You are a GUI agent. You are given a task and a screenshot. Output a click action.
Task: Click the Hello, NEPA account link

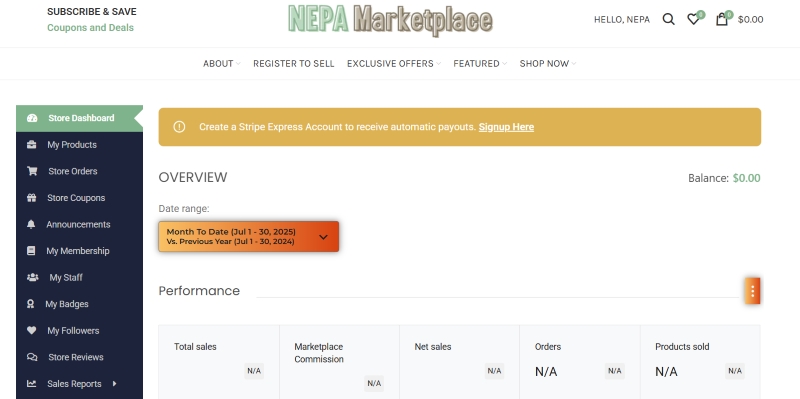point(622,19)
